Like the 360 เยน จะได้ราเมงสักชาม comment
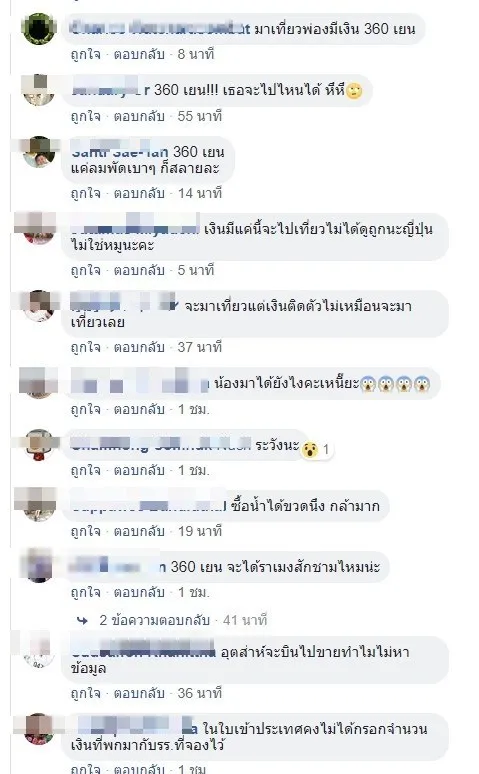Viewport: 479px width, 774px height. pyautogui.click(x=85, y=592)
